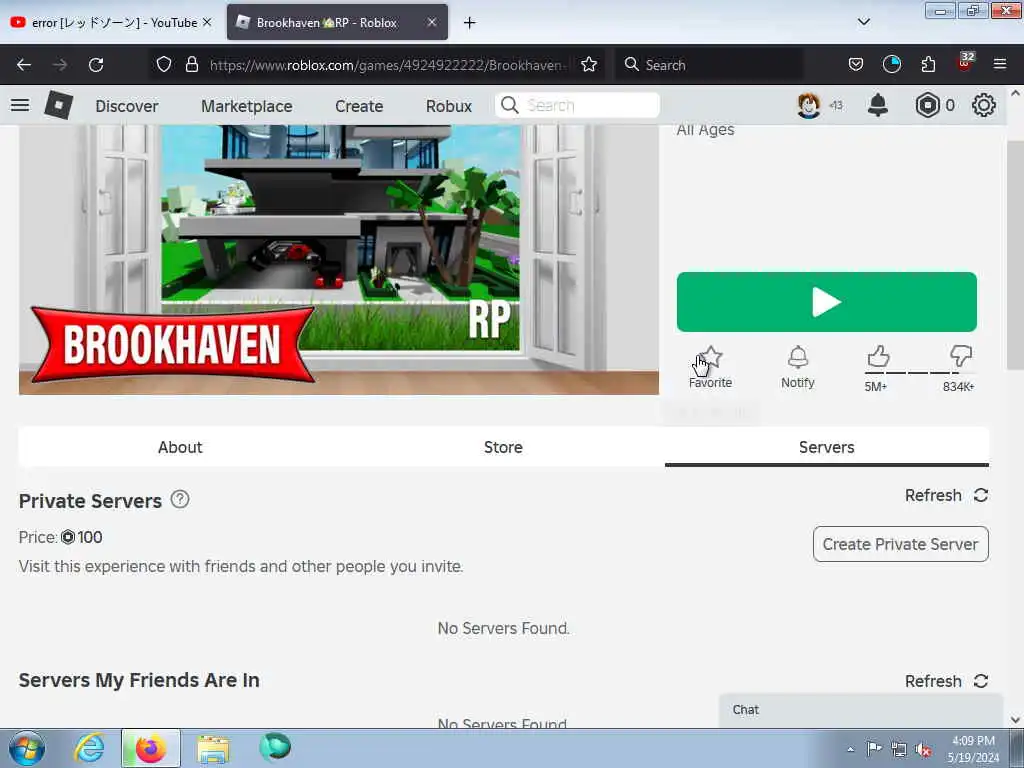Image resolution: width=1024 pixels, height=768 pixels.
Task: Open the Robux menu item
Action: coord(449,106)
